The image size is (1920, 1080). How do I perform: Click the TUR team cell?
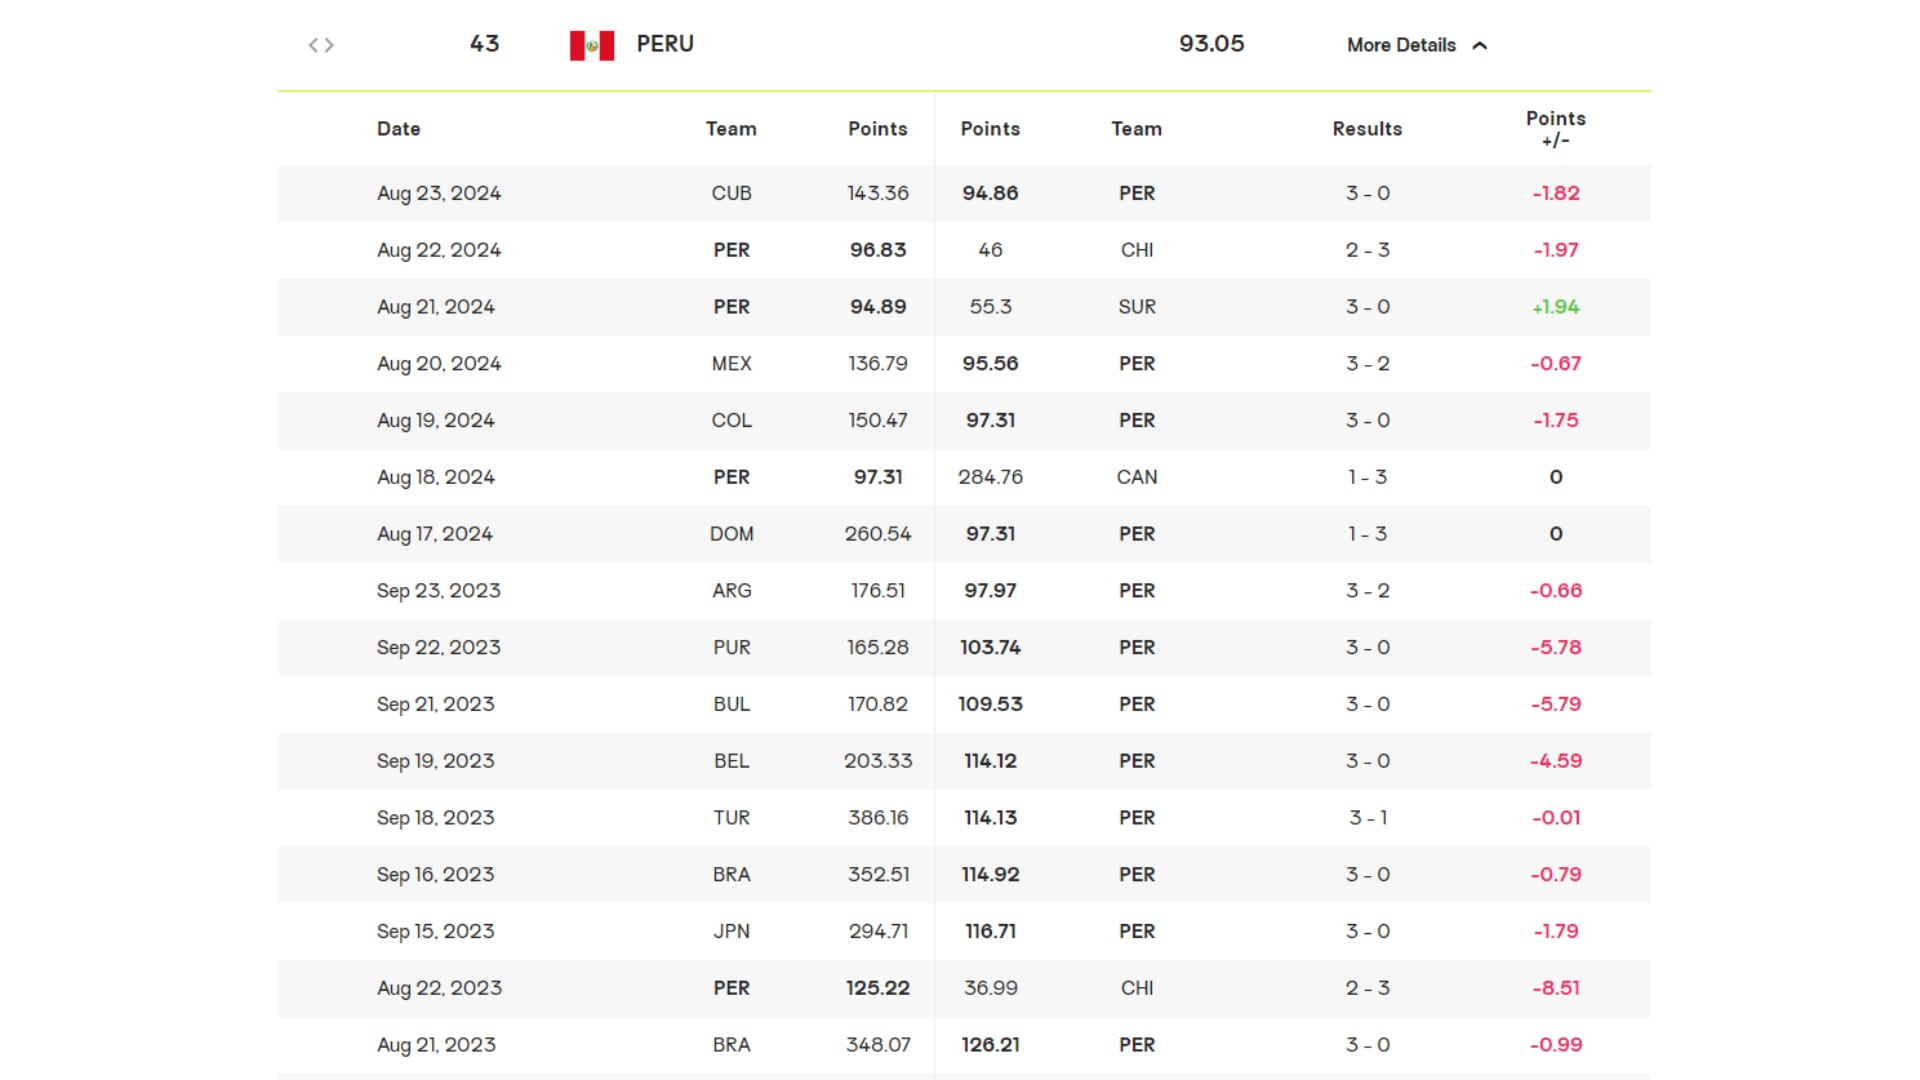(731, 819)
